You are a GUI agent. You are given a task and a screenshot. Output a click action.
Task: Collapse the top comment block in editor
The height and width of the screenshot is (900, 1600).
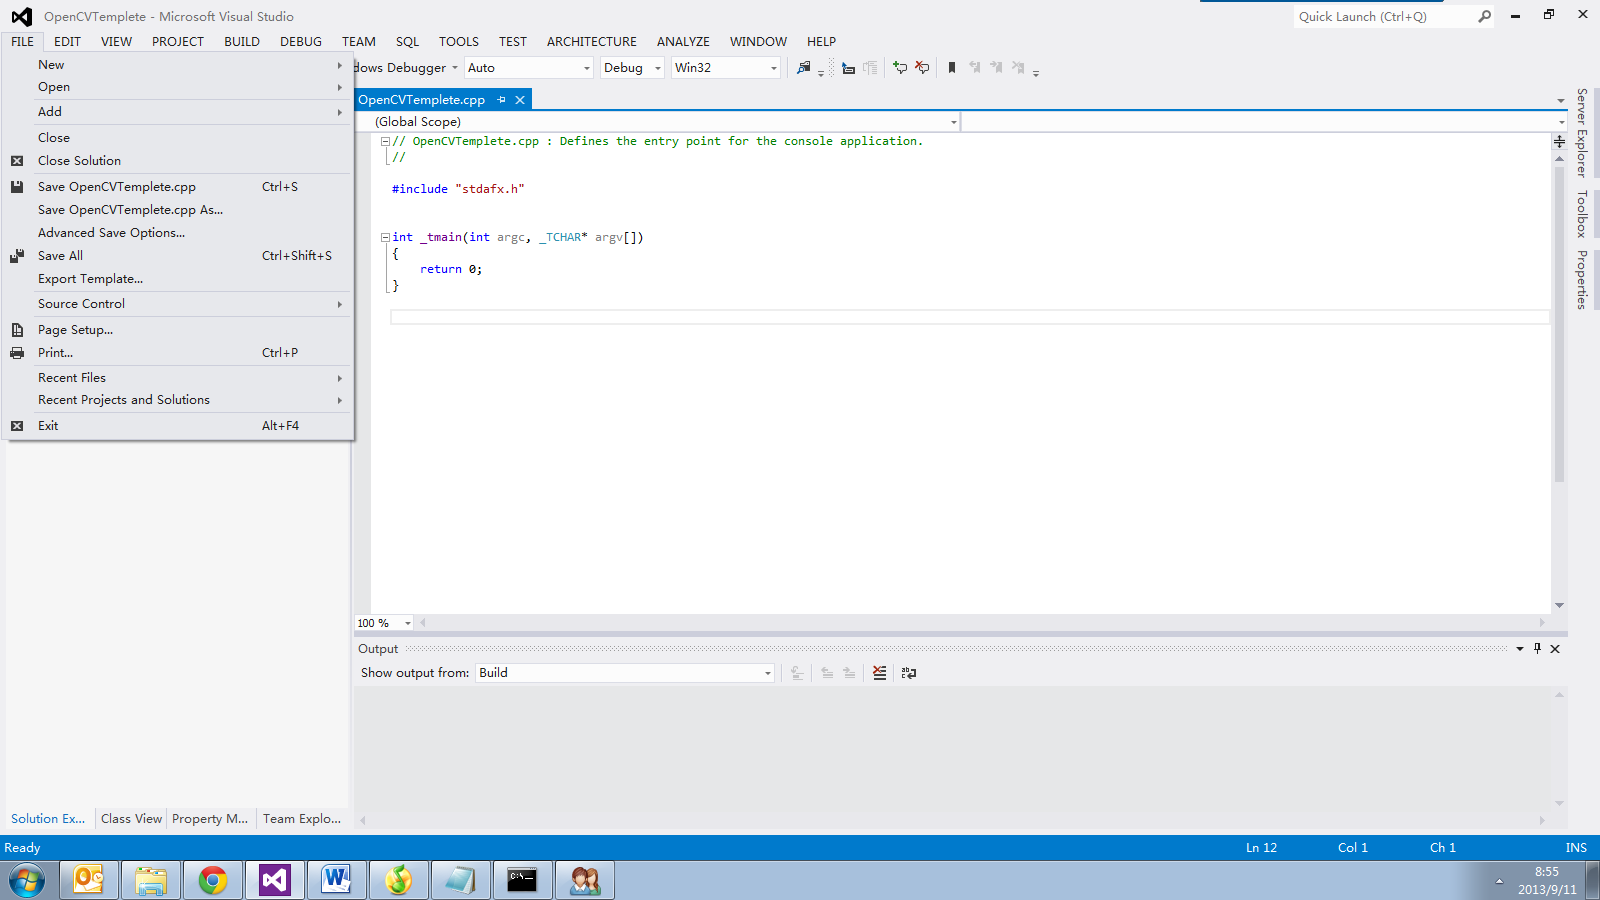pyautogui.click(x=385, y=142)
